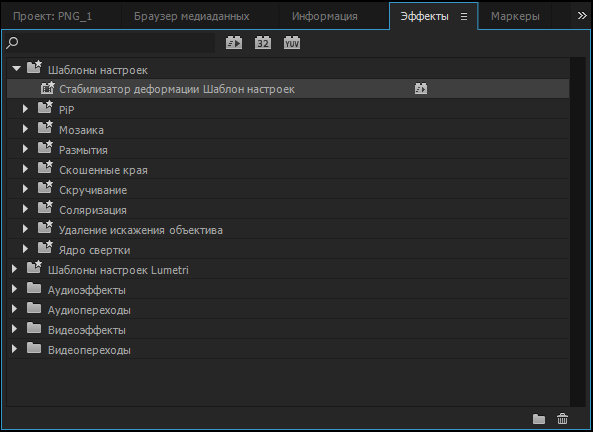
Task: Click the Скошенные края folder icon
Action: [45, 168]
